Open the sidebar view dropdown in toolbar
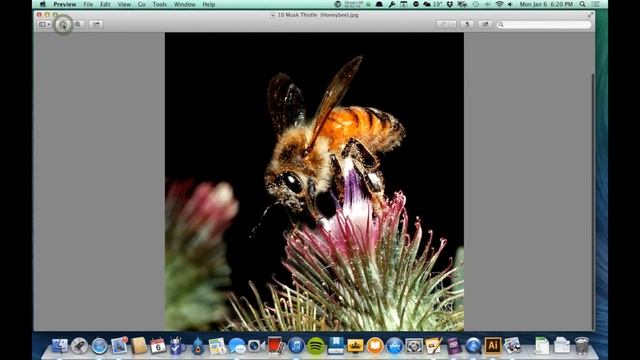The width and height of the screenshot is (640, 360). [x=44, y=24]
